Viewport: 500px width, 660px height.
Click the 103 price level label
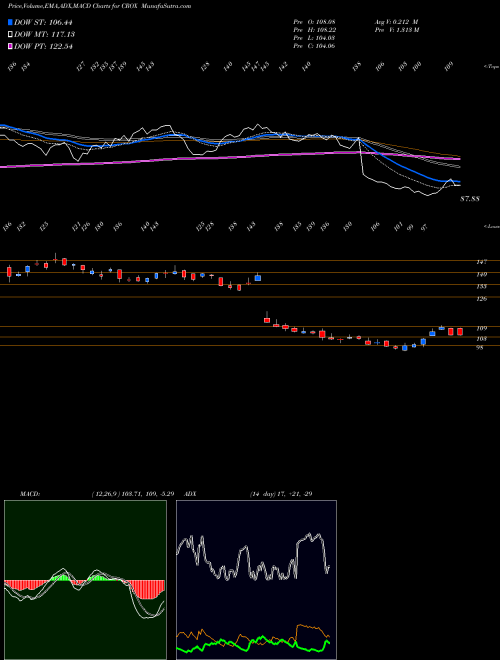pyautogui.click(x=481, y=339)
